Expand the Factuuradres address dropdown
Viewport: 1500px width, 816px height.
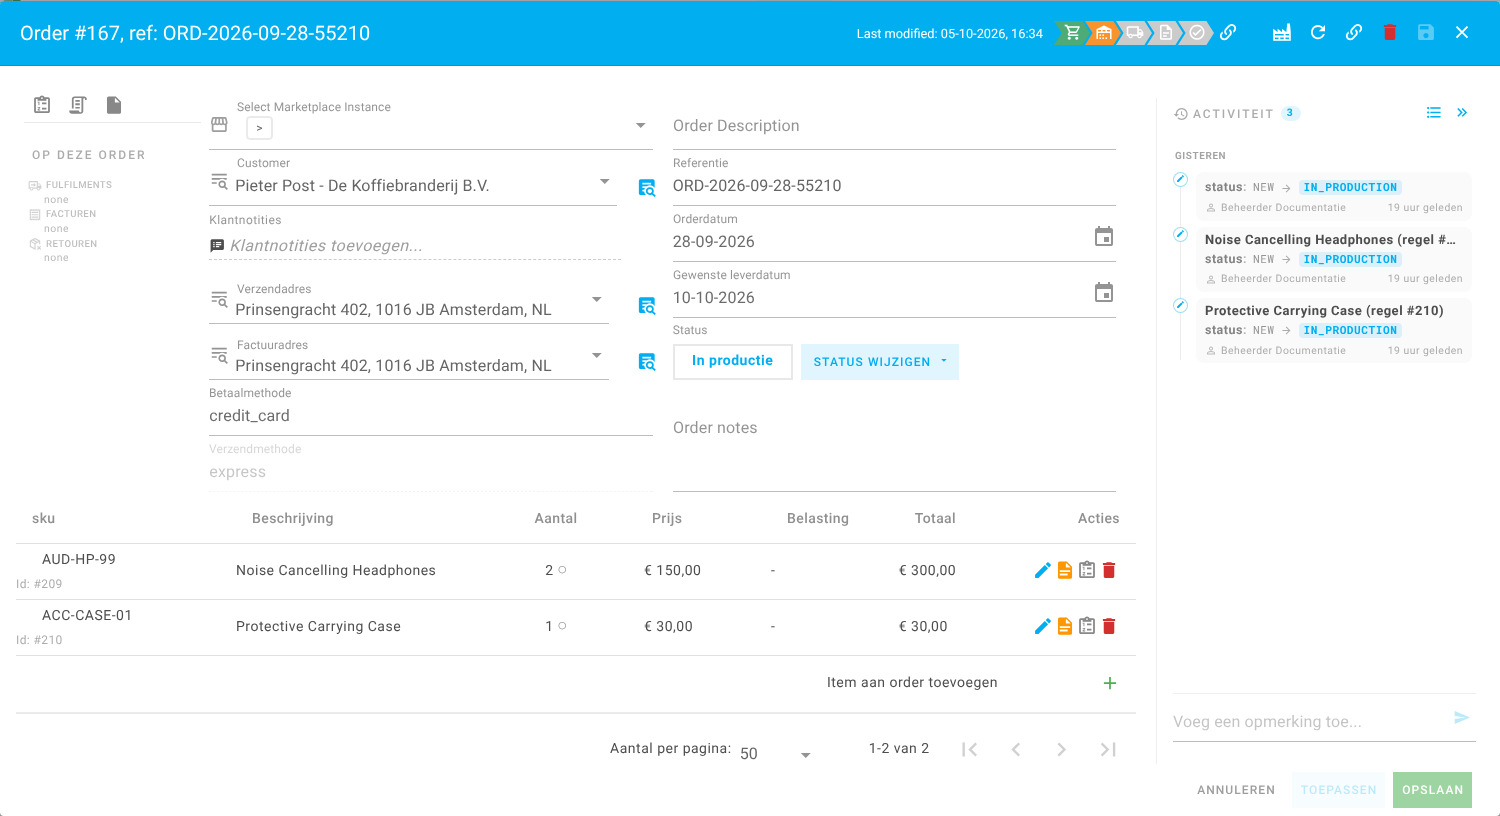coord(597,356)
